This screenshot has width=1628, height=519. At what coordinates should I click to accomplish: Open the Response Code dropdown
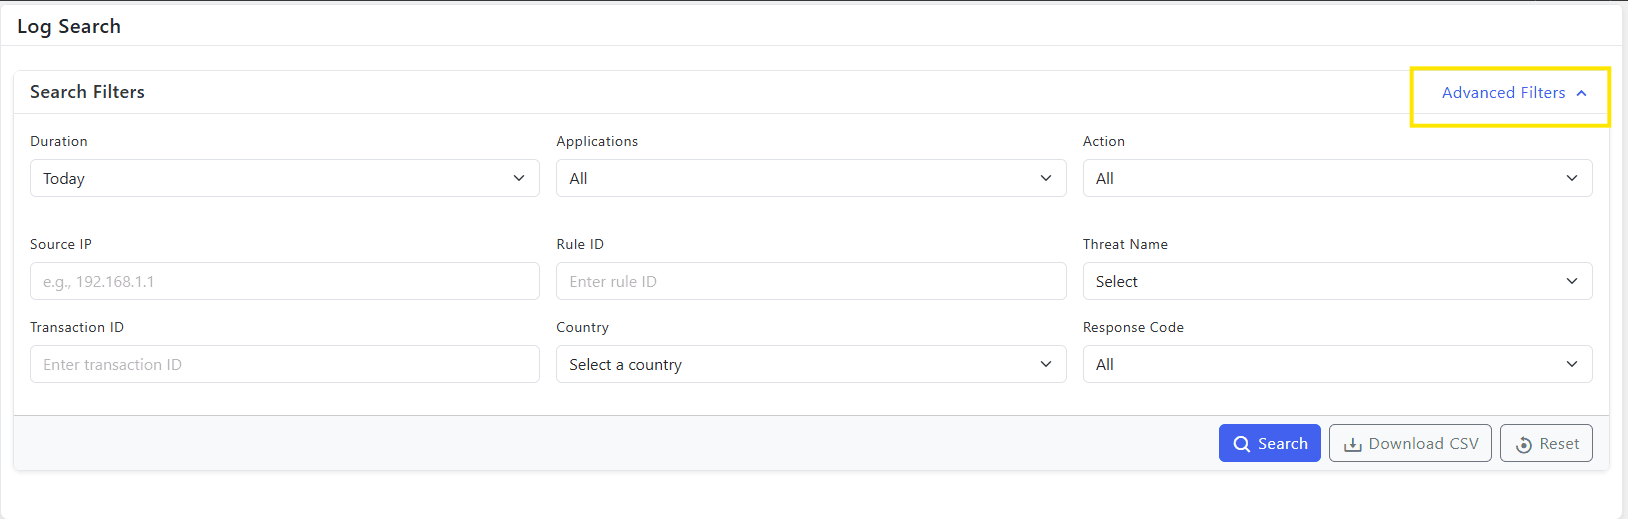click(1338, 364)
